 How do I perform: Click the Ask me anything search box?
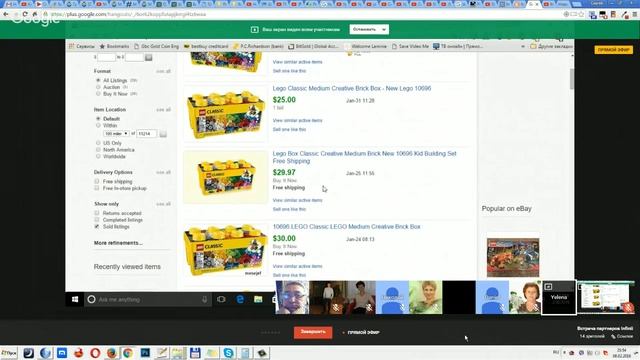[x=148, y=300]
